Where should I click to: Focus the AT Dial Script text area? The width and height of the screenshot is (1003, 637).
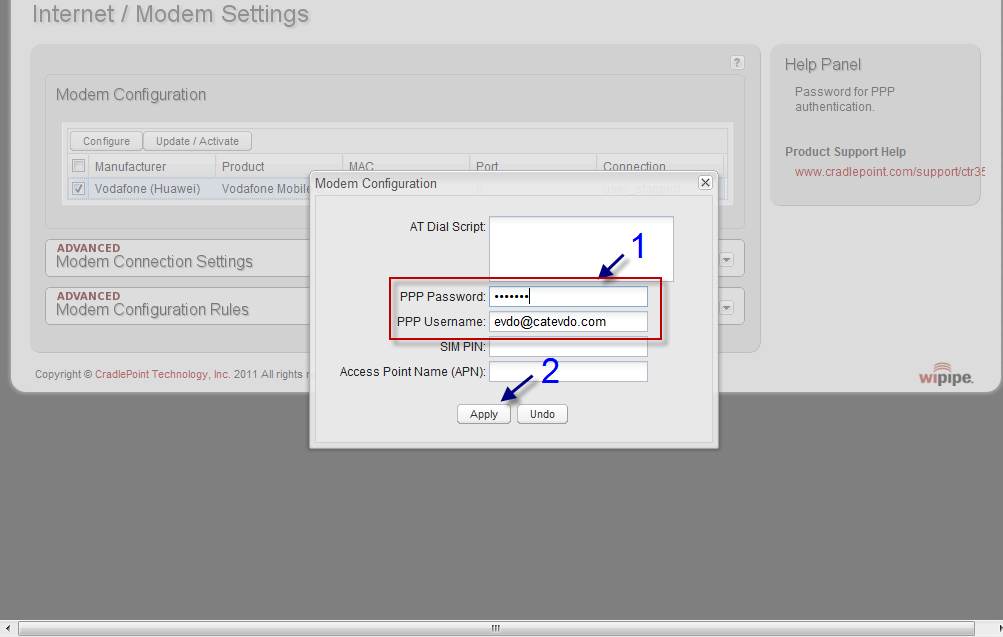click(x=581, y=249)
